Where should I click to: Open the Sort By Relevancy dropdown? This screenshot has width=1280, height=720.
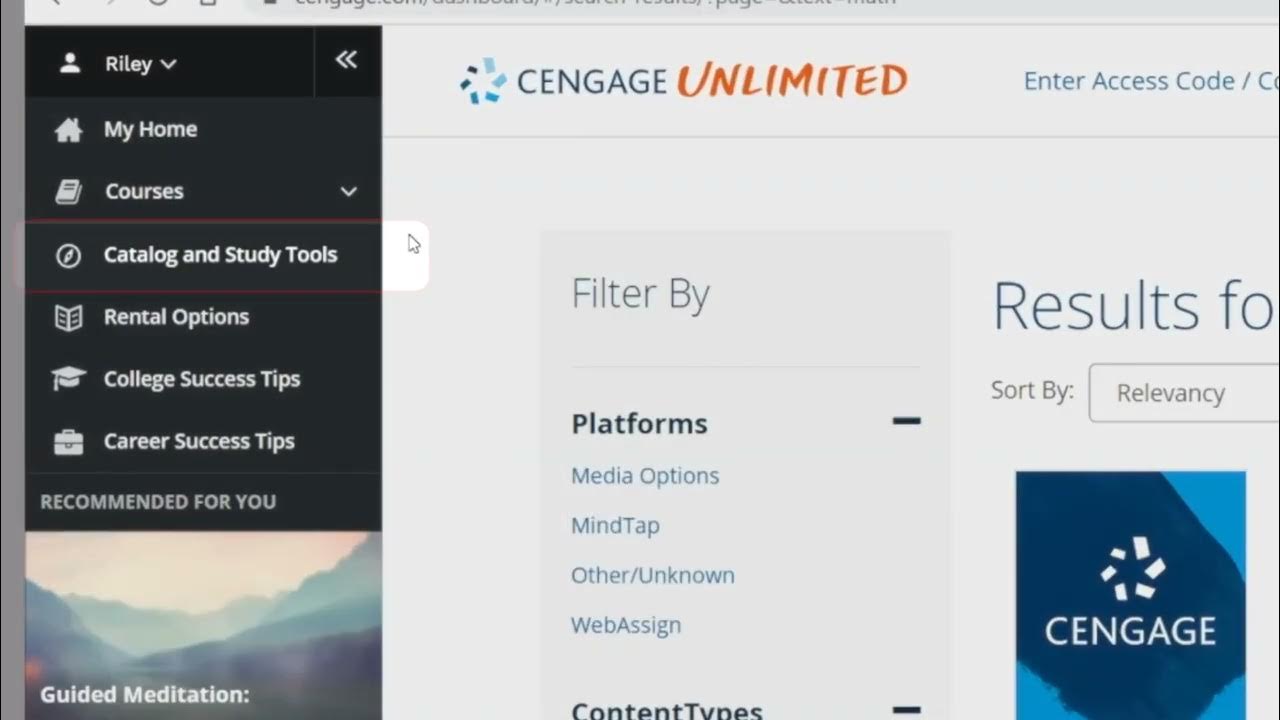click(1180, 393)
